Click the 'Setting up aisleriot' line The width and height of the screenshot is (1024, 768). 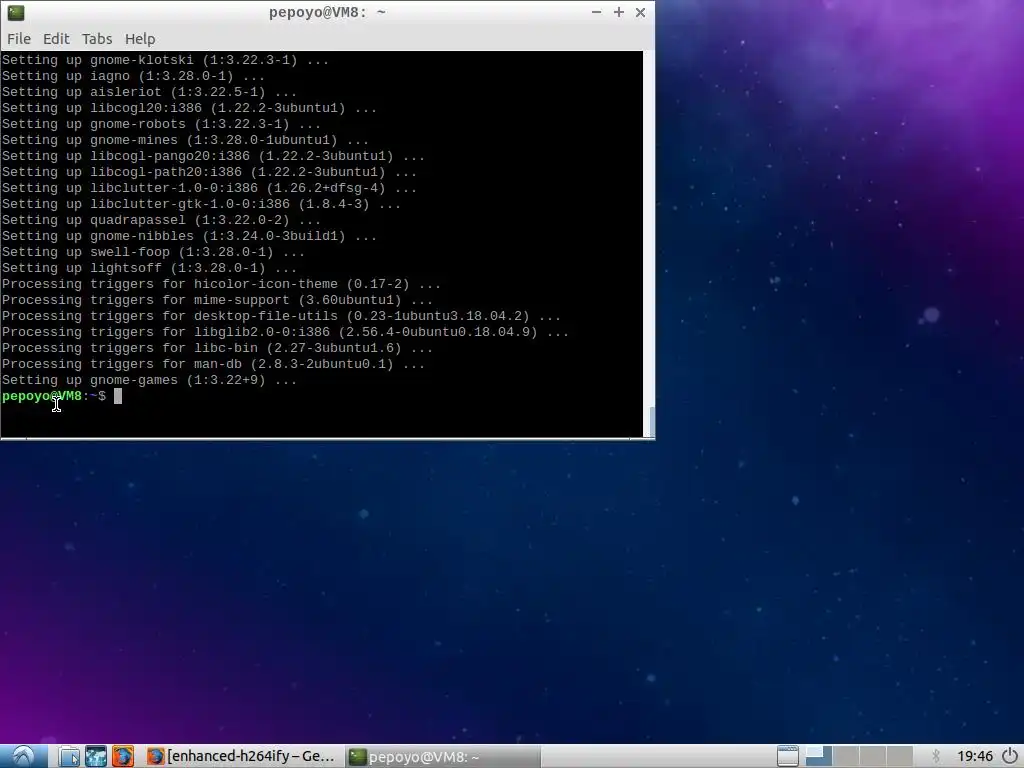click(x=149, y=92)
